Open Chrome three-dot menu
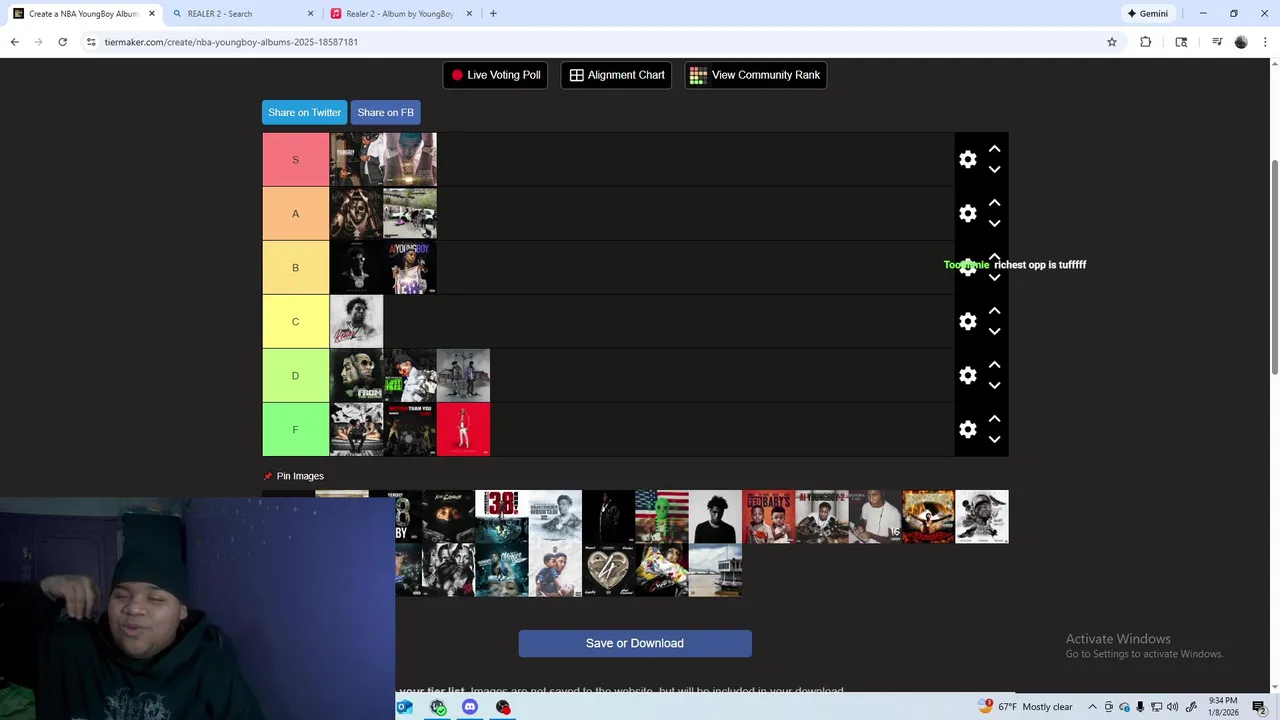 [1264, 42]
